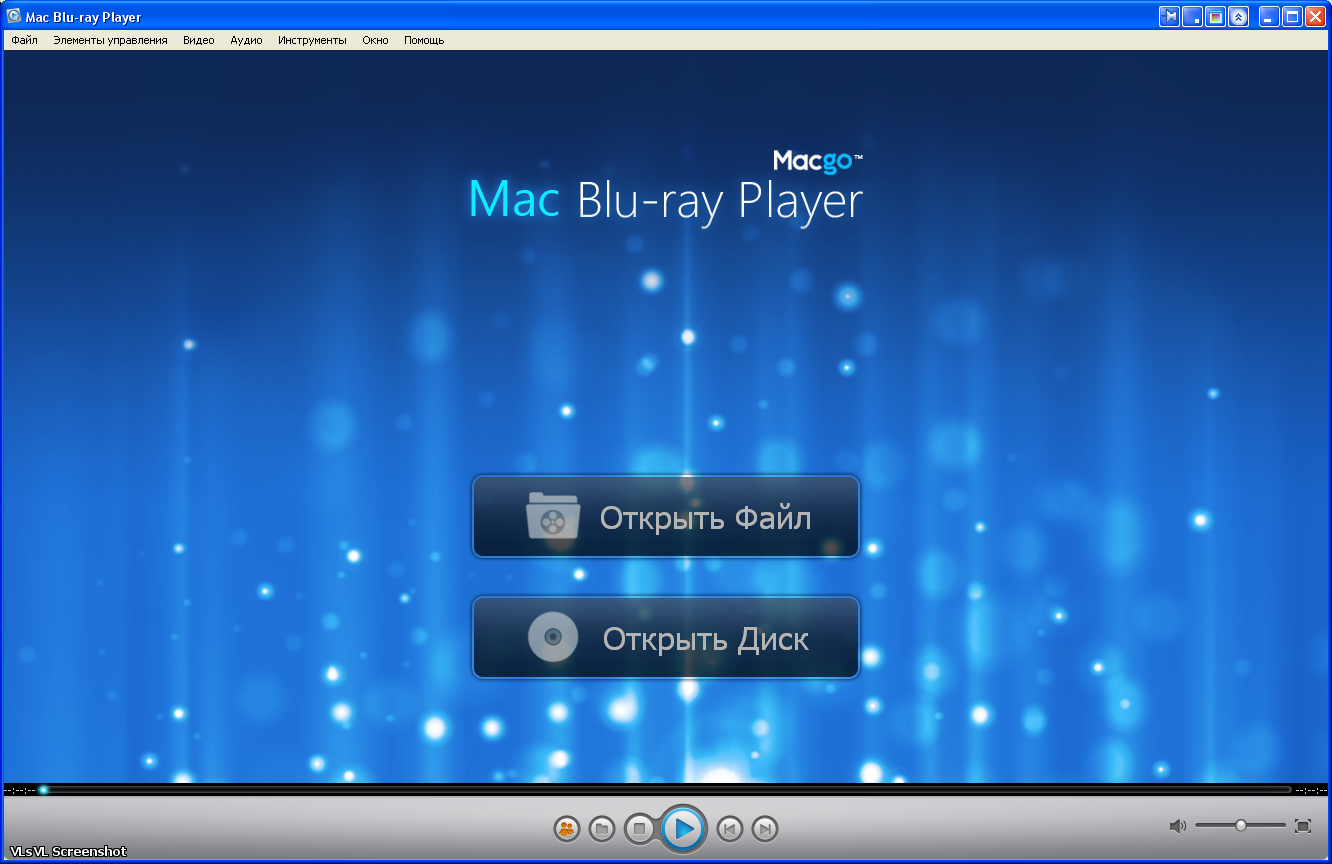
Task: Click the volume slider knob
Action: click(x=1241, y=825)
